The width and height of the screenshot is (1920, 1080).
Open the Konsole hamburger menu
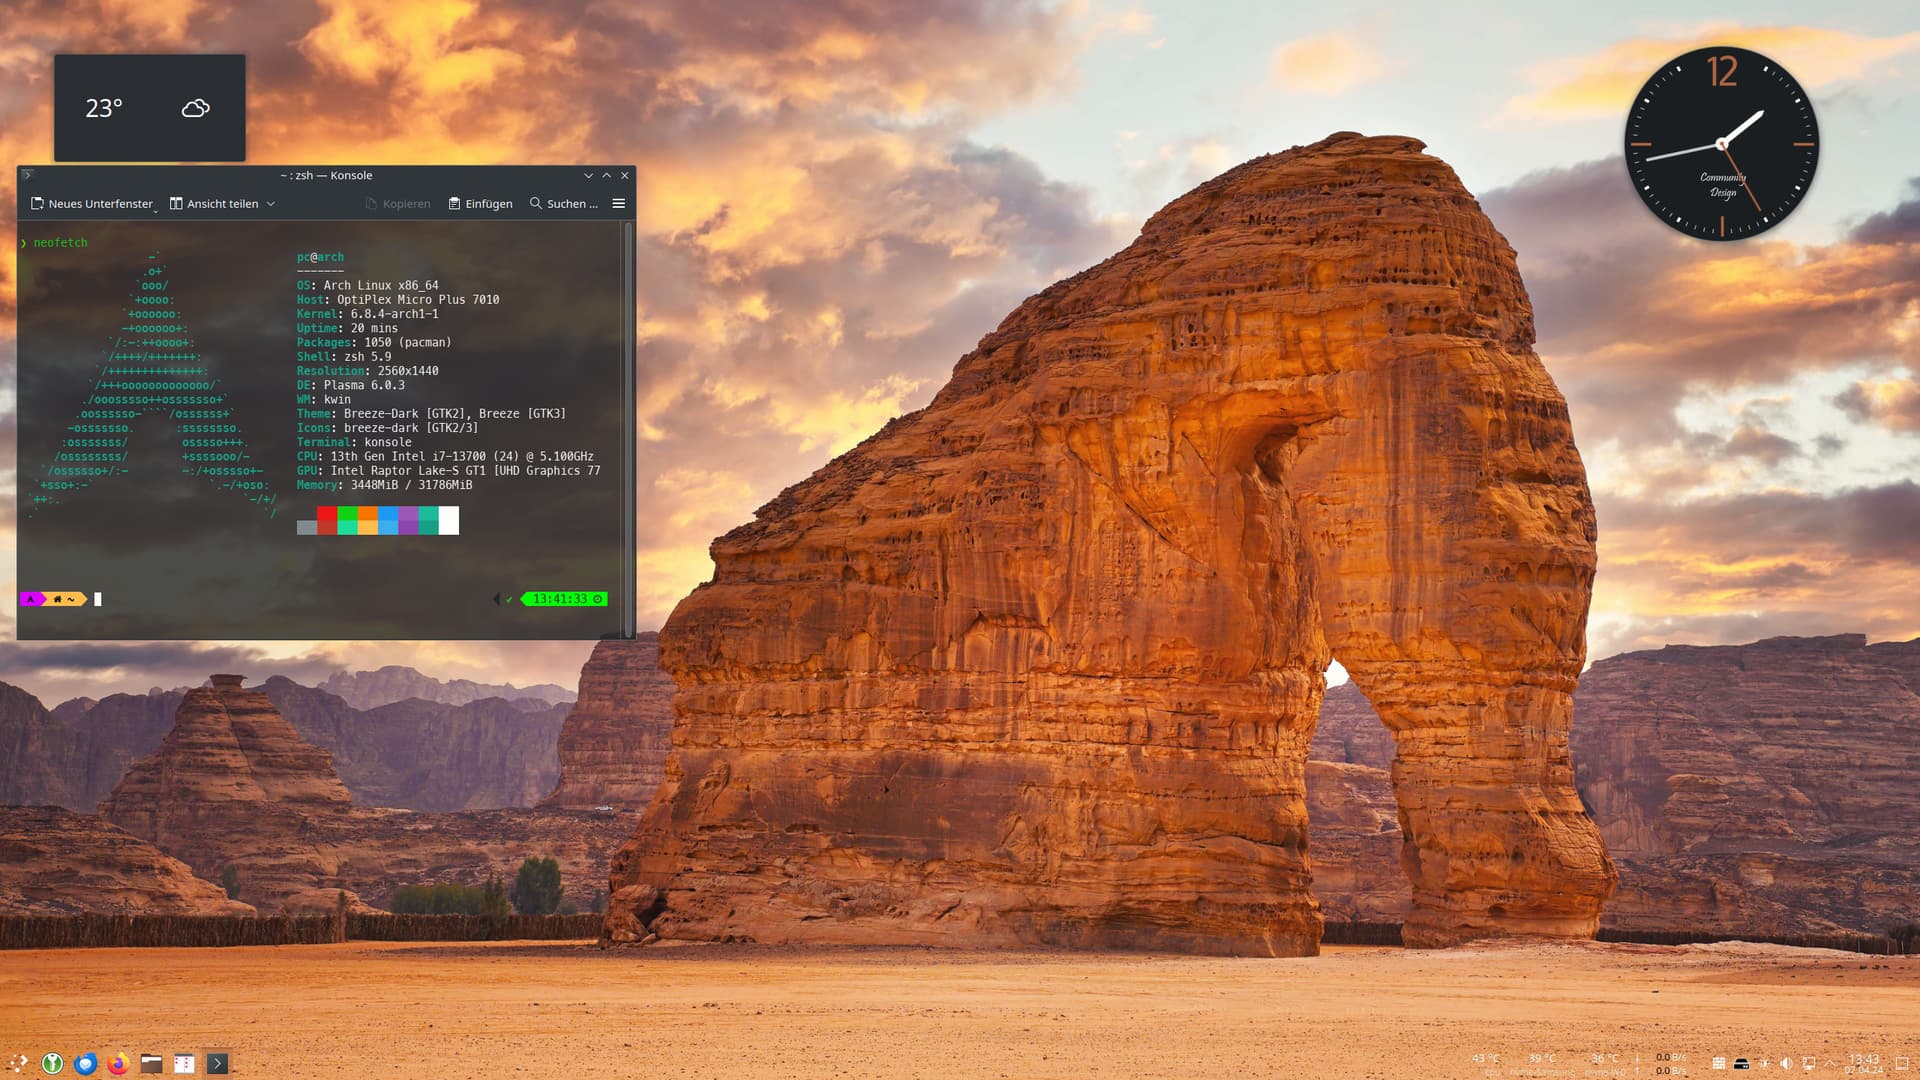coord(618,204)
